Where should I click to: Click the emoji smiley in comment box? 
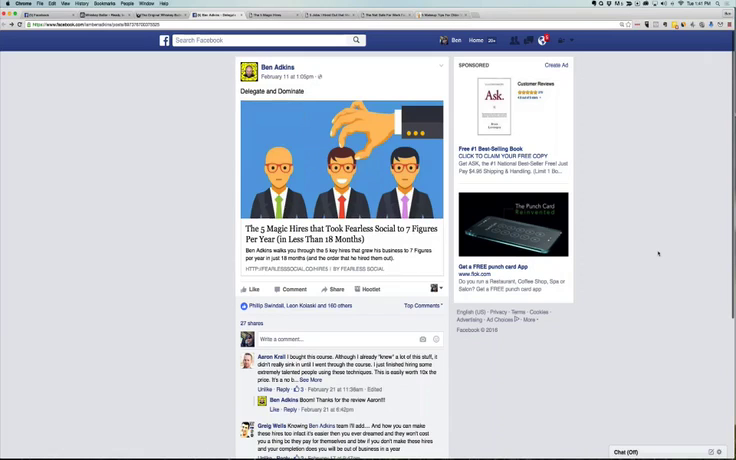point(436,339)
